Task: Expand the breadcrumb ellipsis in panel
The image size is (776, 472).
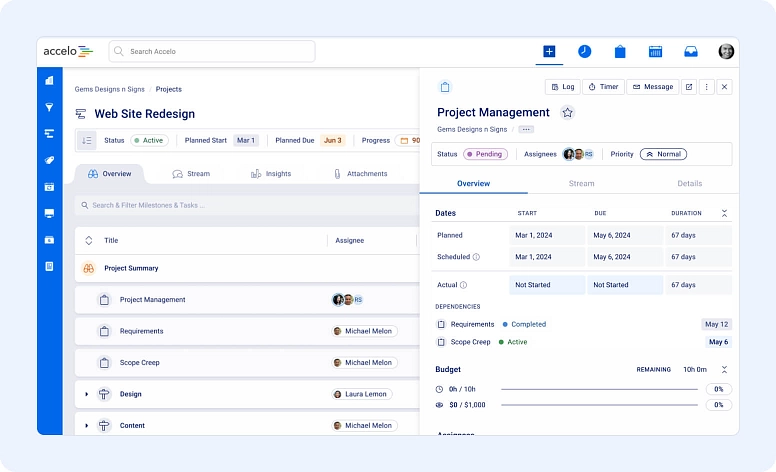Action: click(526, 129)
